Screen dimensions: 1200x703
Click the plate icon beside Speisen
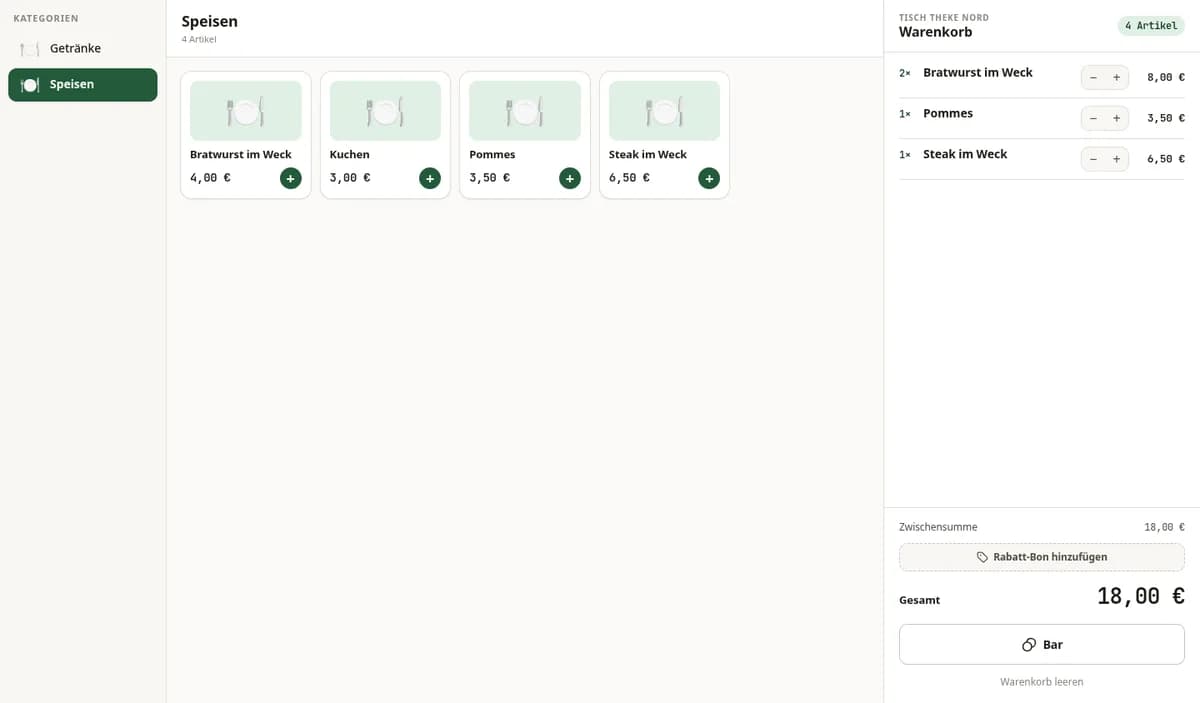pyautogui.click(x=30, y=85)
